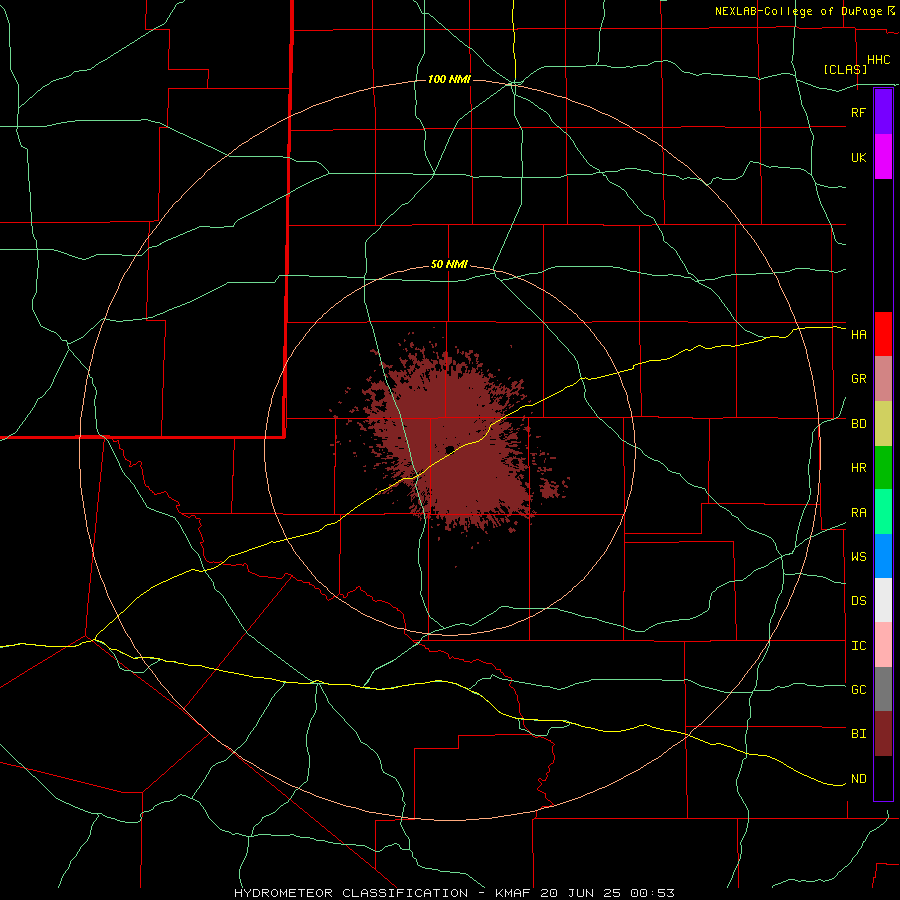Click the 'HR' legend label
Image resolution: width=900 pixels, height=900 pixels.
click(x=859, y=468)
